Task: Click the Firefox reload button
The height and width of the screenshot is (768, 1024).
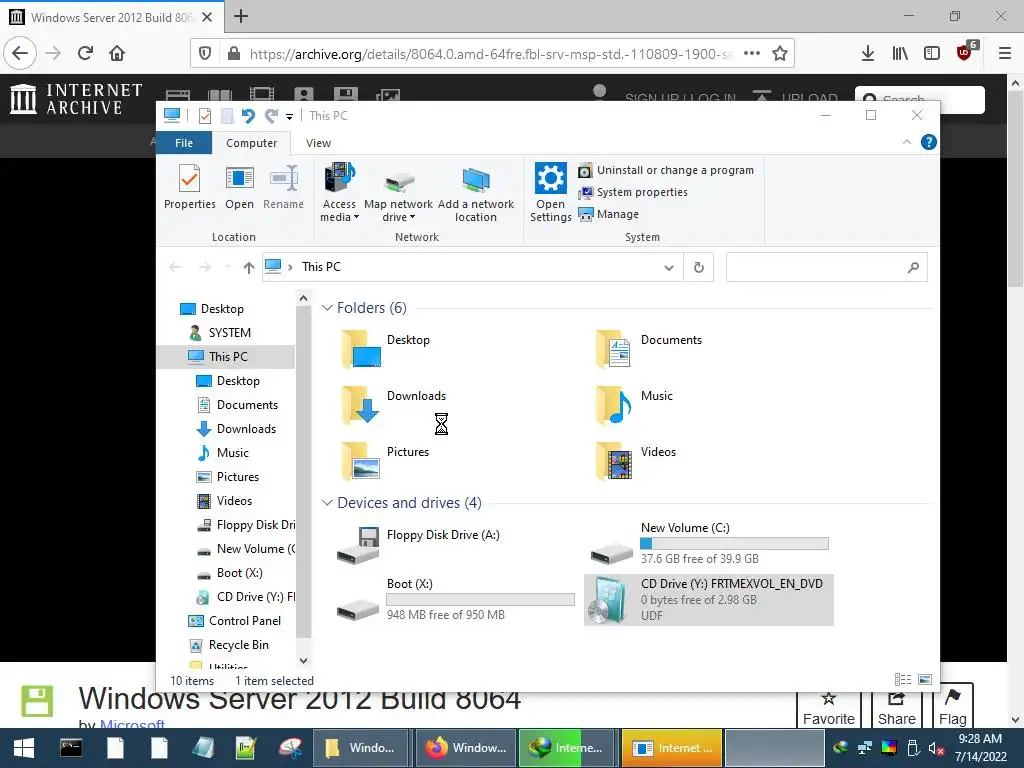Action: click(x=85, y=53)
